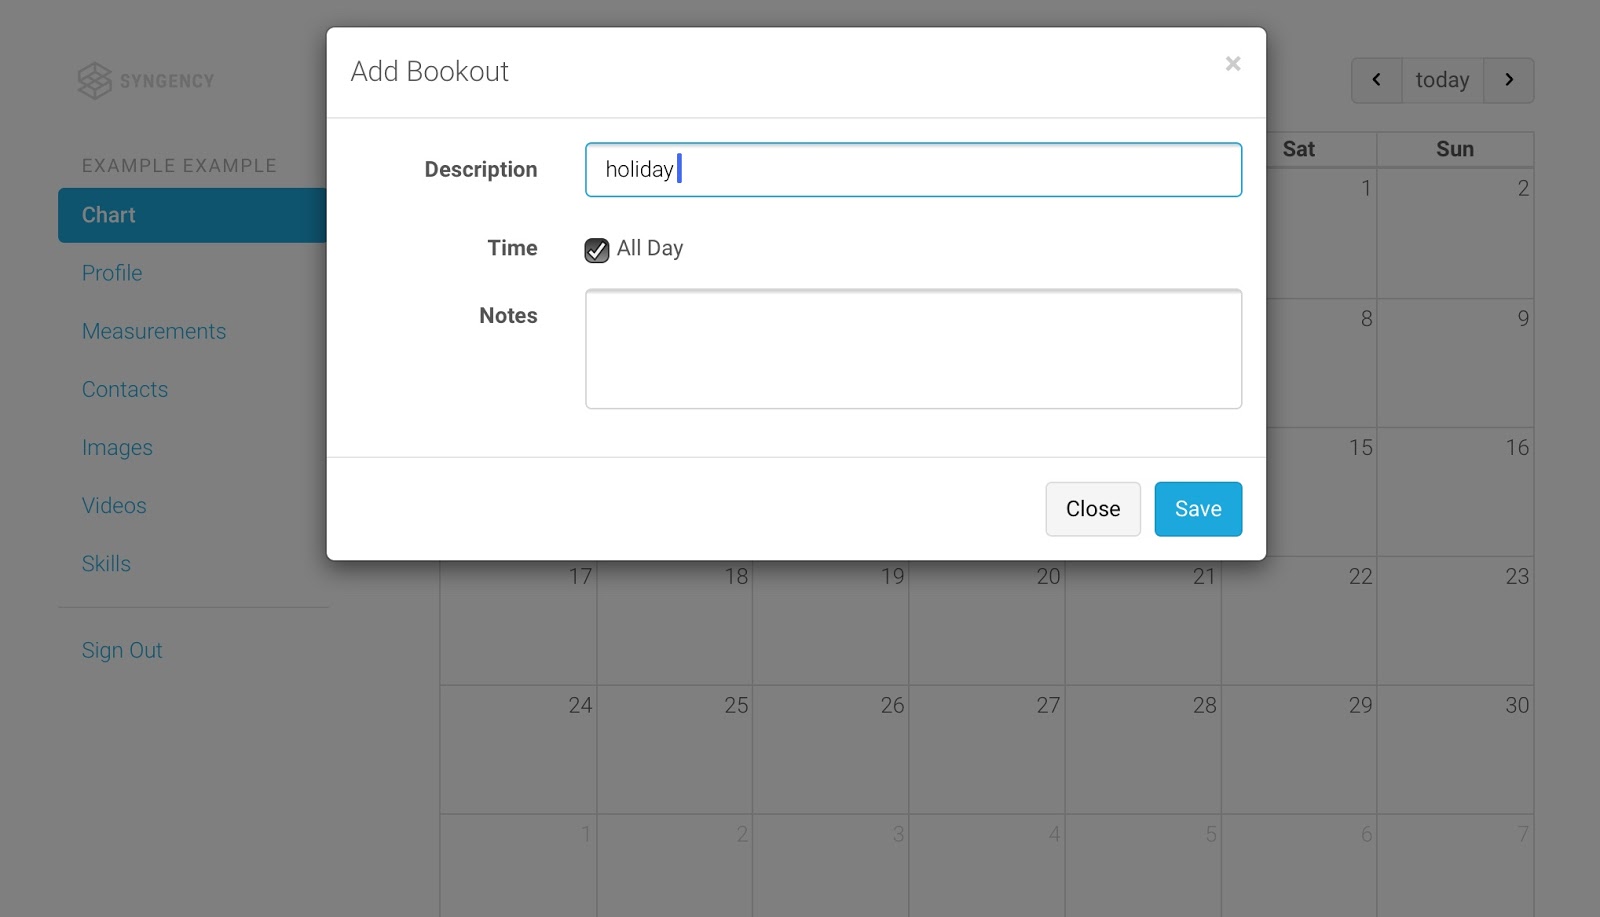Save the bookout
Viewport: 1600px width, 917px height.
[1198, 509]
